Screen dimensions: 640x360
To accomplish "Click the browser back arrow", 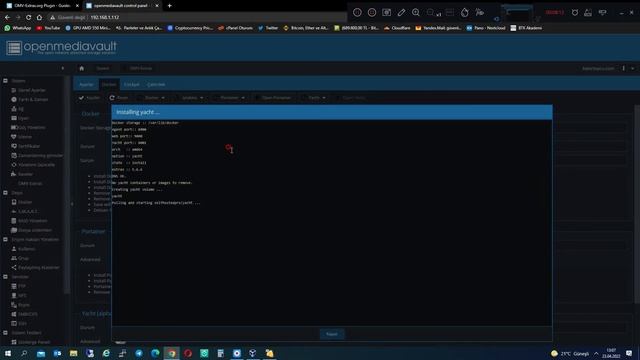I will pyautogui.click(x=7, y=18).
